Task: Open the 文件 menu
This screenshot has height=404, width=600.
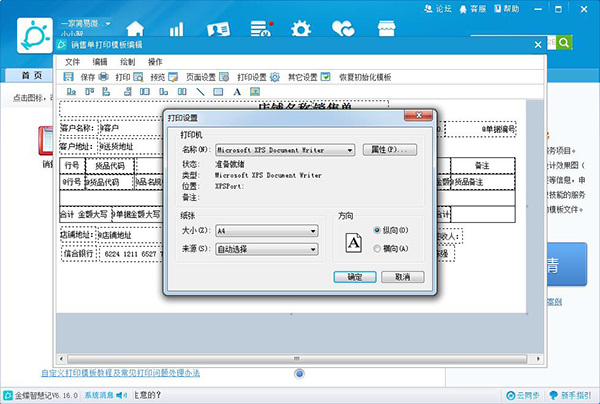Action: (x=72, y=61)
